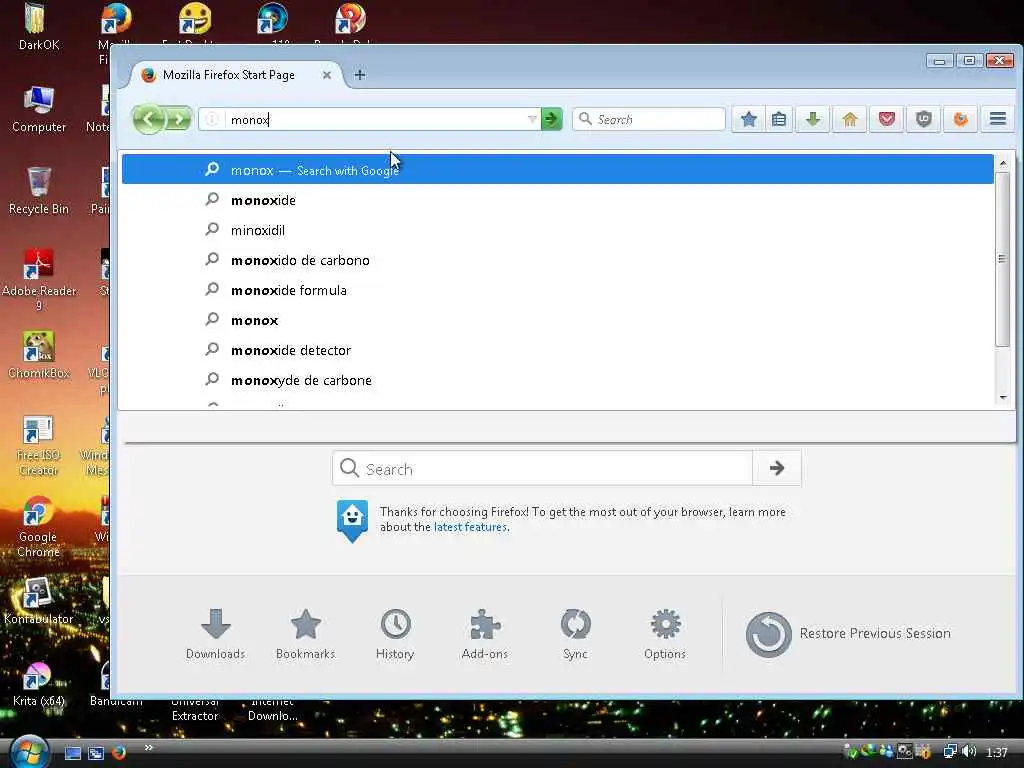Choose the 'minoxidil' suggestion
Screen dimensions: 1024x768
tap(557, 230)
